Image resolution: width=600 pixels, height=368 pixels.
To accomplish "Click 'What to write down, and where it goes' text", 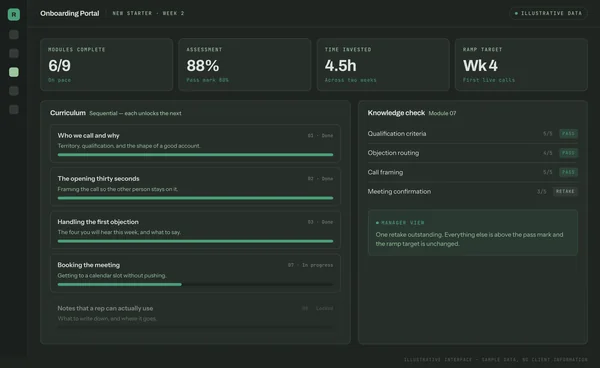I will click(x=107, y=319).
